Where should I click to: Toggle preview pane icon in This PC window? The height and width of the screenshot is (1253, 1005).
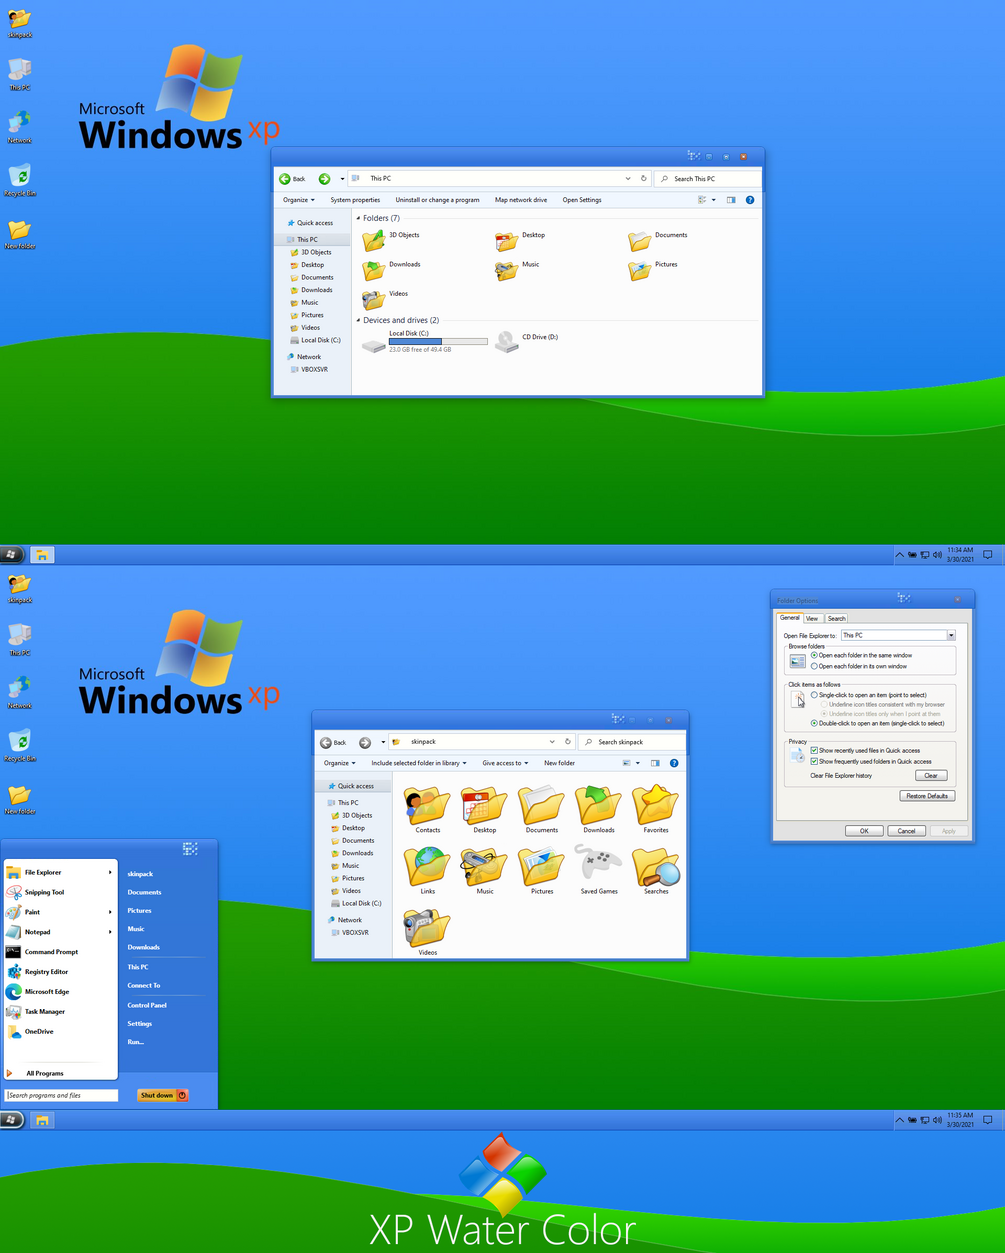tap(731, 200)
